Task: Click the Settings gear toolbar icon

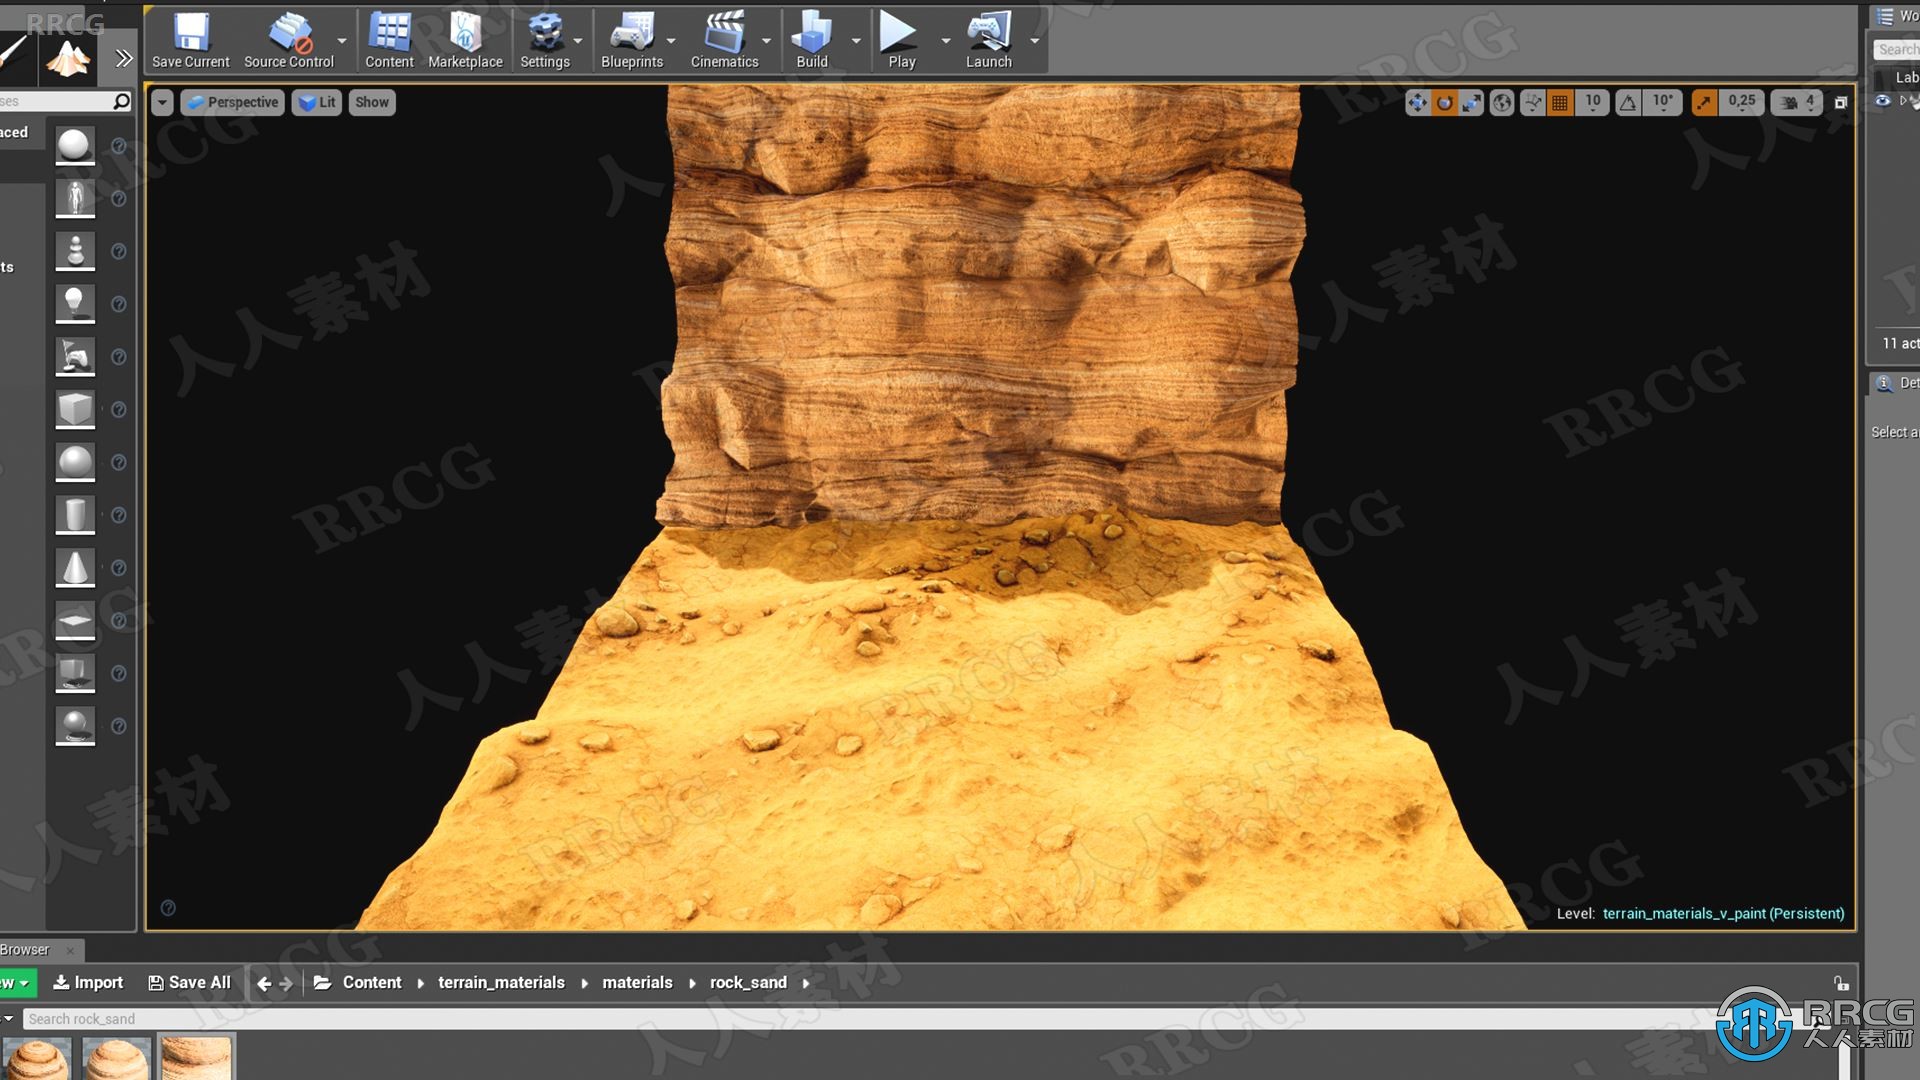Action: 545,40
